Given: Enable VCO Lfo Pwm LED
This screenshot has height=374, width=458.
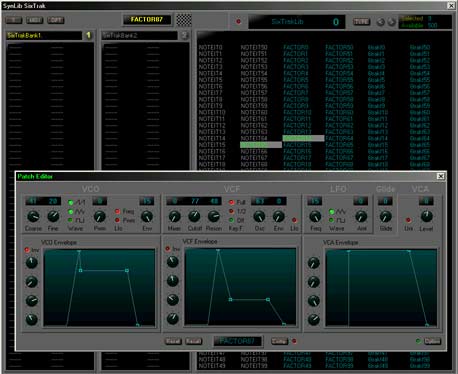Looking at the screenshot, I should [117, 220].
